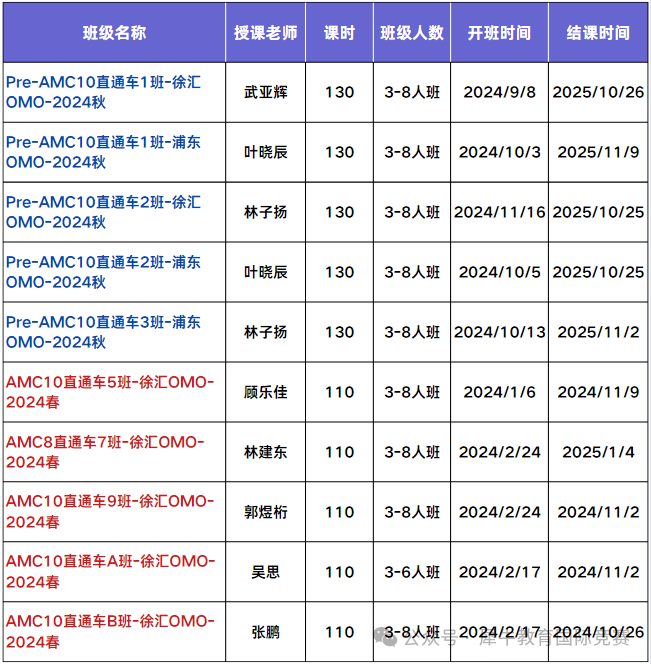Click the 结课时间 column header

point(598,33)
